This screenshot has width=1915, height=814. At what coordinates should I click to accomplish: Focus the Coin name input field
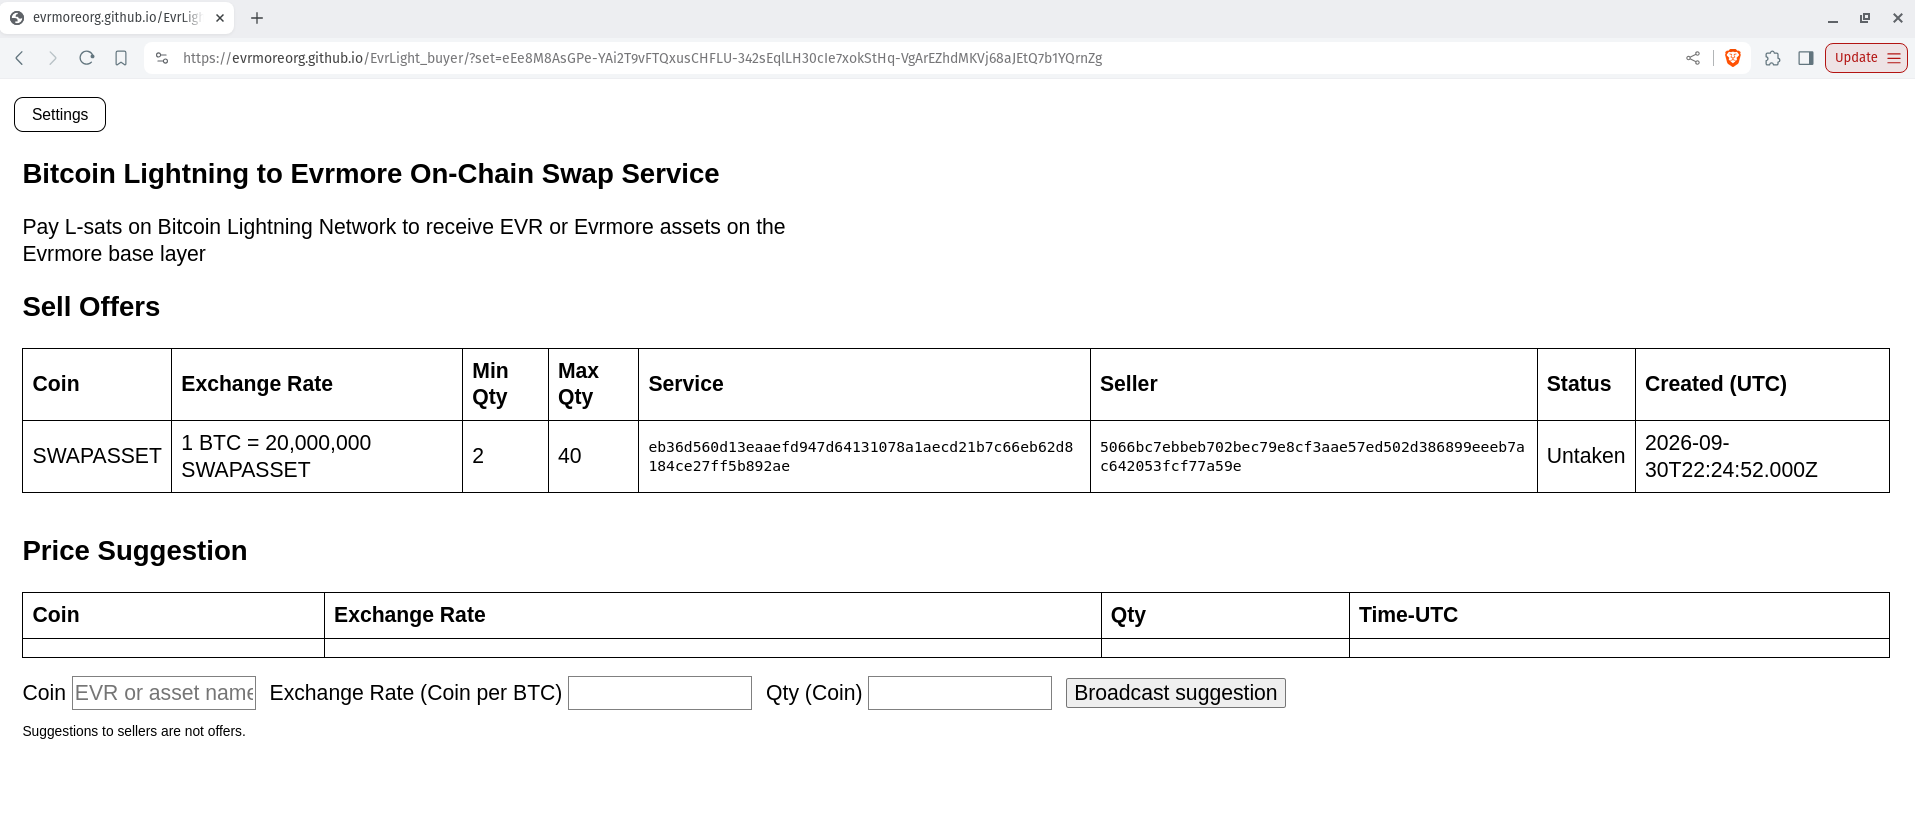pos(164,693)
